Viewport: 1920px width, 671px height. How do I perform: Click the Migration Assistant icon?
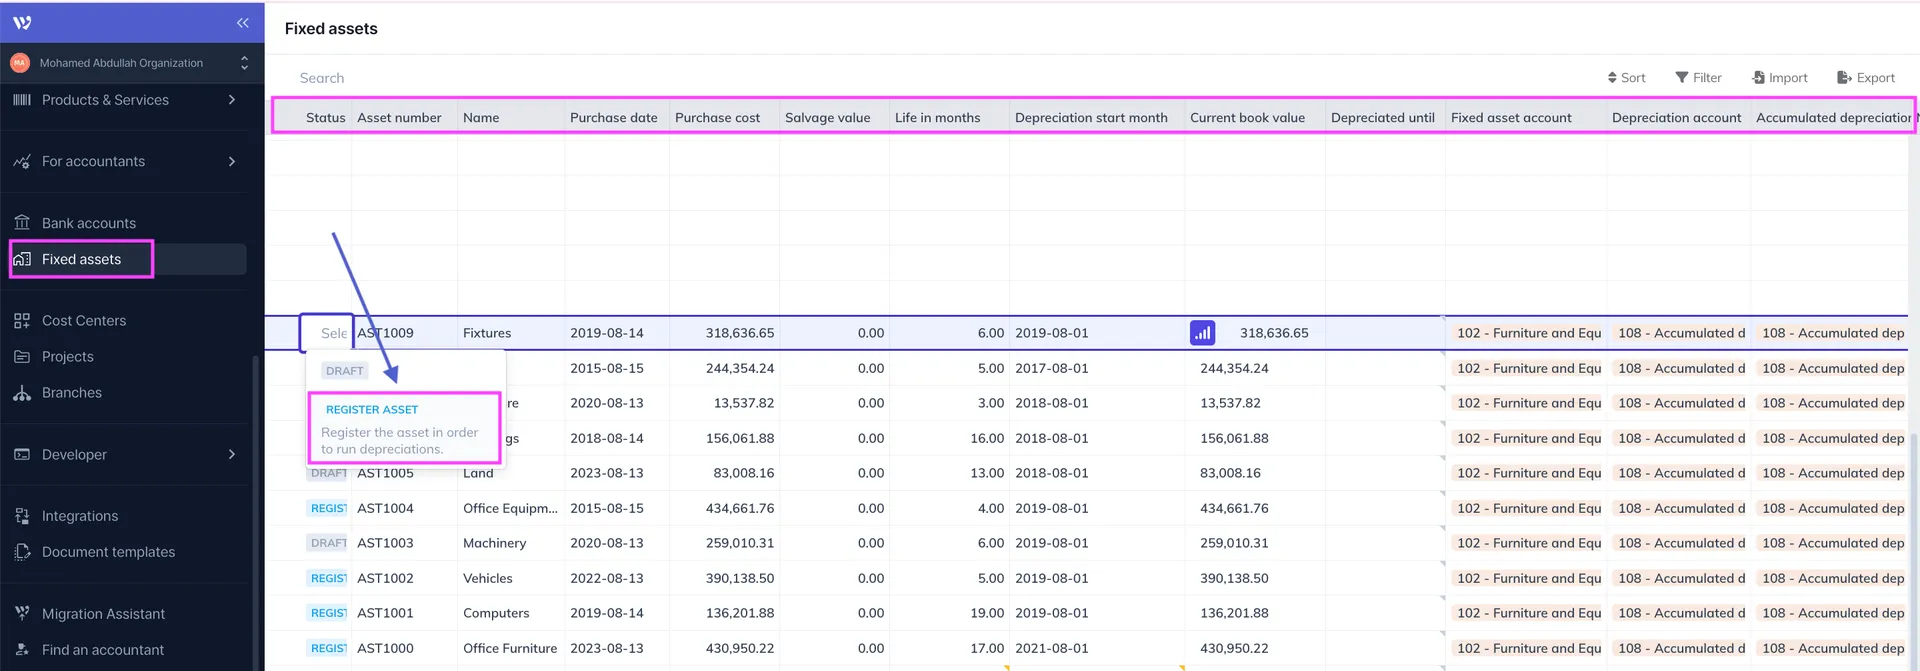pyautogui.click(x=22, y=614)
